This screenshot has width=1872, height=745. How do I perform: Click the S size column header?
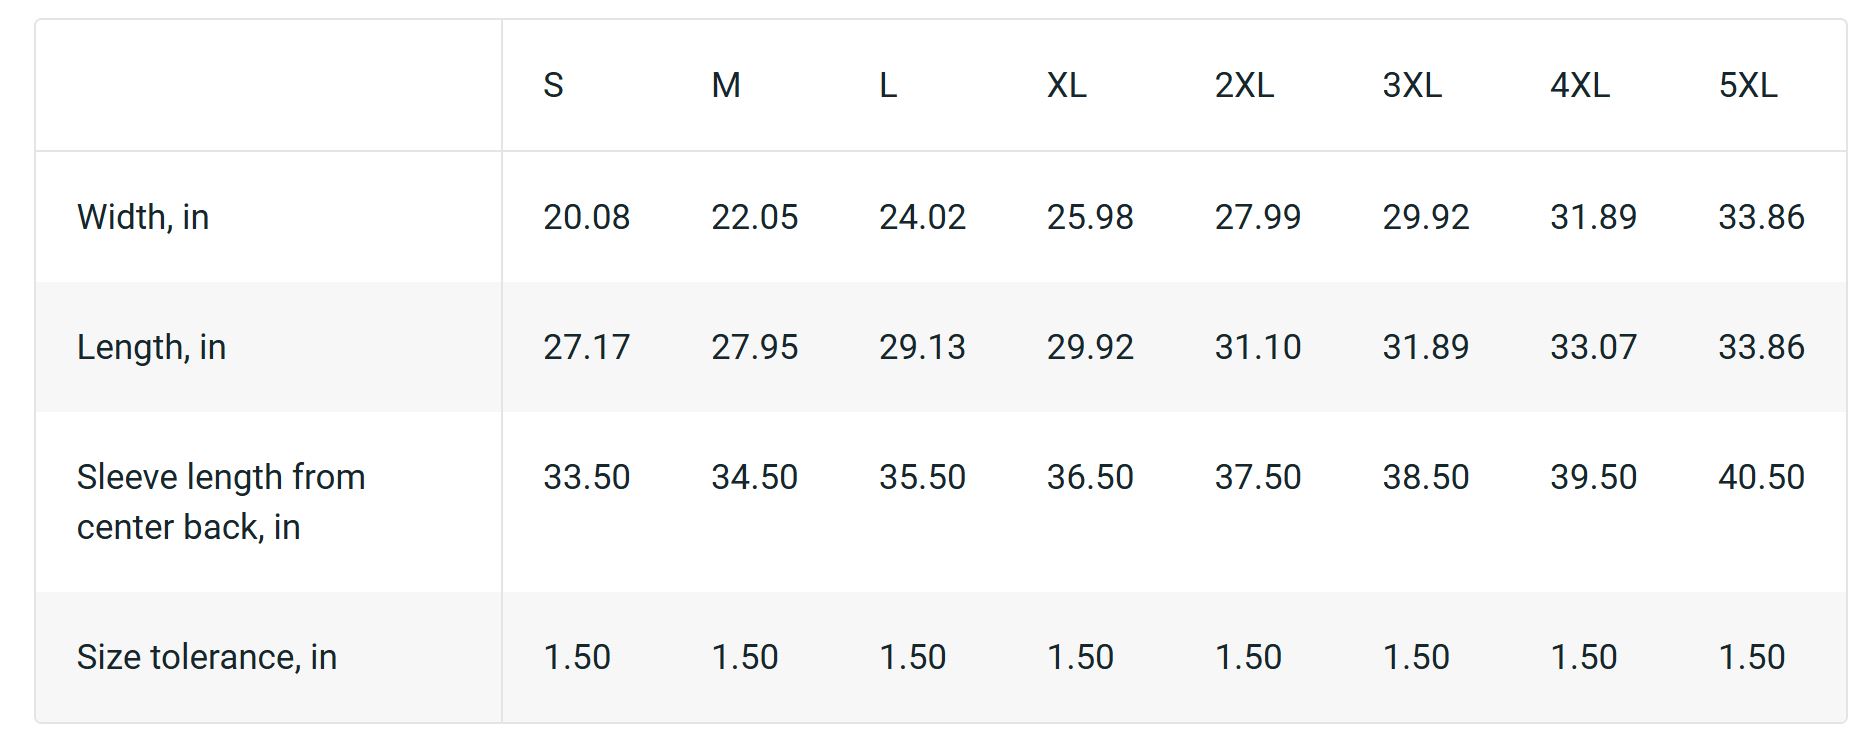(x=554, y=86)
